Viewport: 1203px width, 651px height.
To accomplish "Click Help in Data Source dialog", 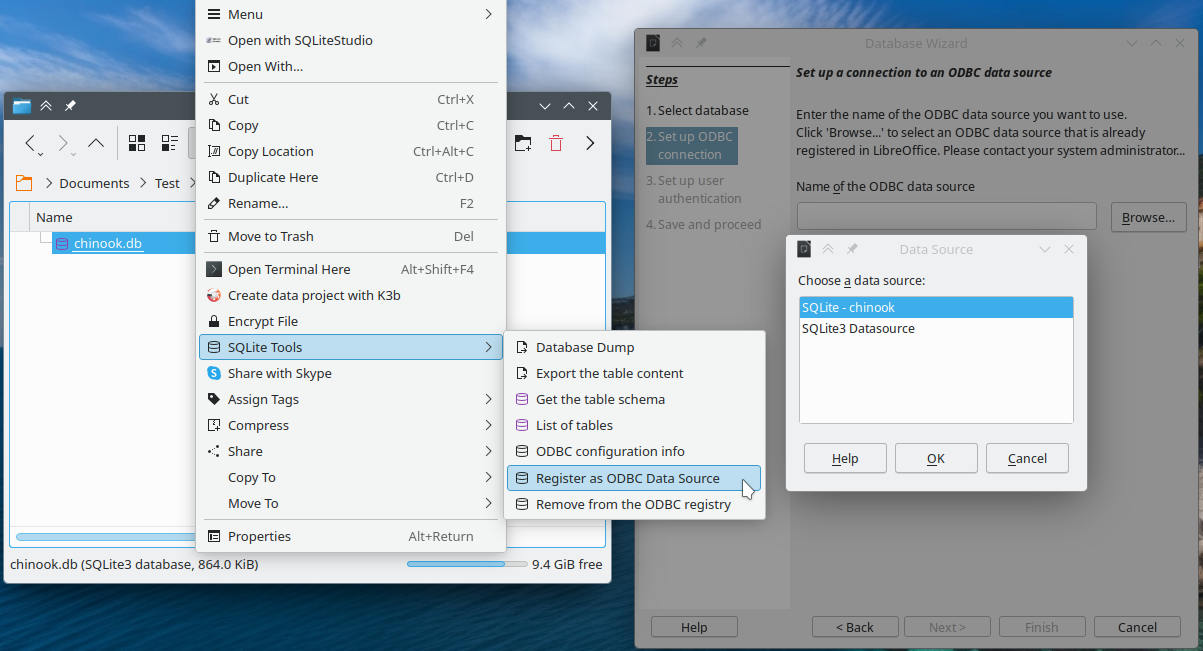I will pos(845,458).
